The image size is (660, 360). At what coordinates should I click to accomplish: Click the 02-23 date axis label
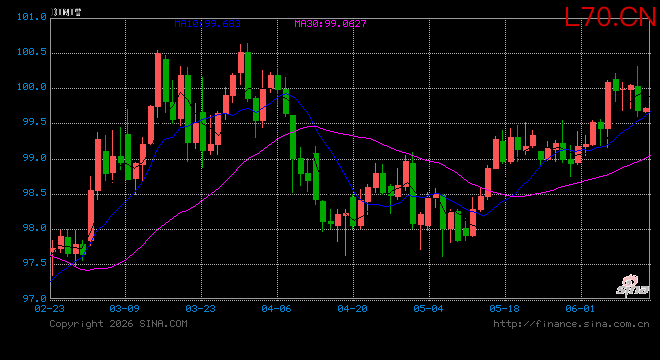50,309
